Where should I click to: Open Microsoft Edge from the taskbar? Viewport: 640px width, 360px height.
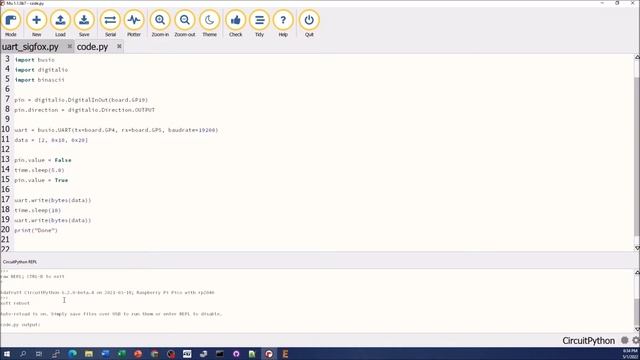73,354
